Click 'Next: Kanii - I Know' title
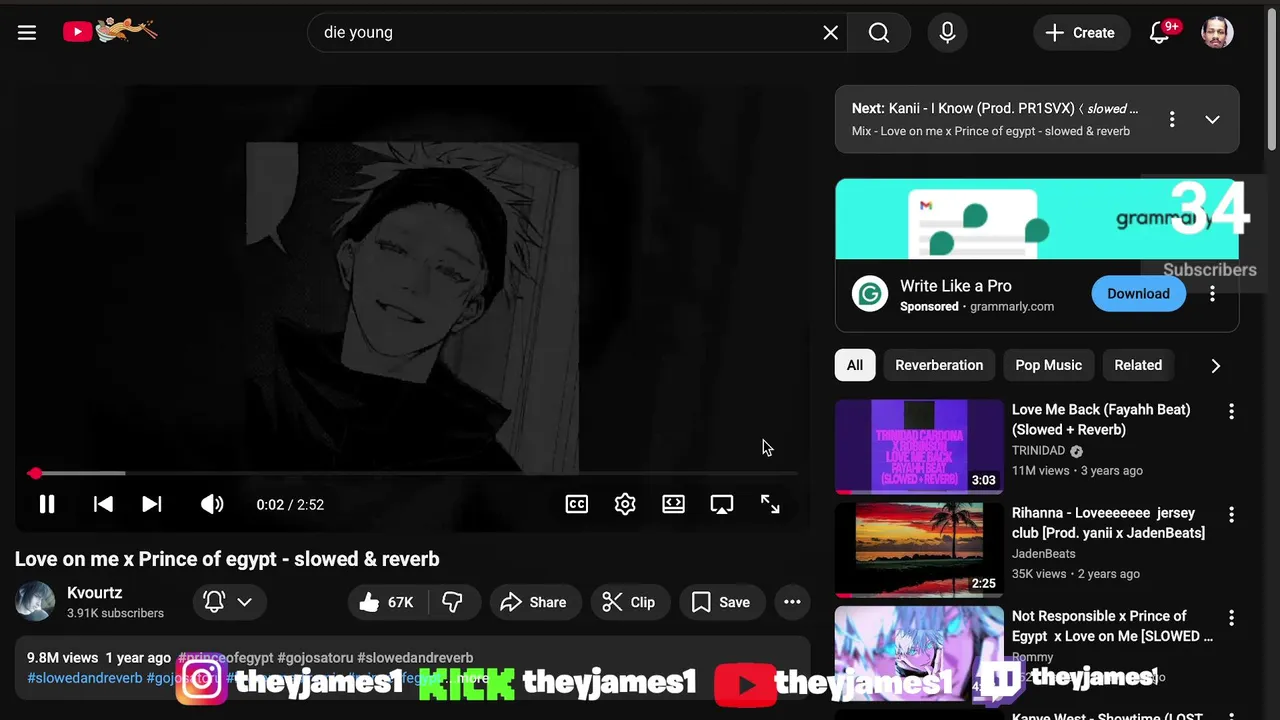This screenshot has height=720, width=1280. [x=995, y=108]
